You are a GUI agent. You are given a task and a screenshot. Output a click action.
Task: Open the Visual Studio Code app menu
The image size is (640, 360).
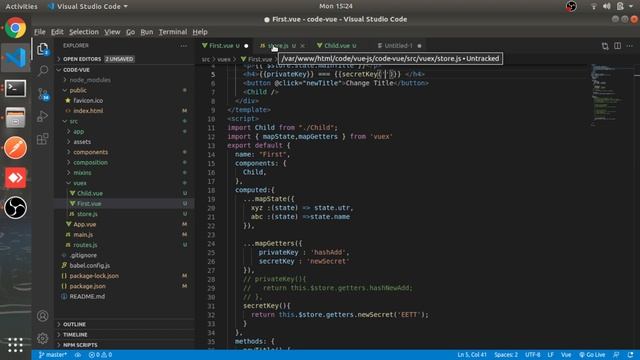(x=87, y=6)
